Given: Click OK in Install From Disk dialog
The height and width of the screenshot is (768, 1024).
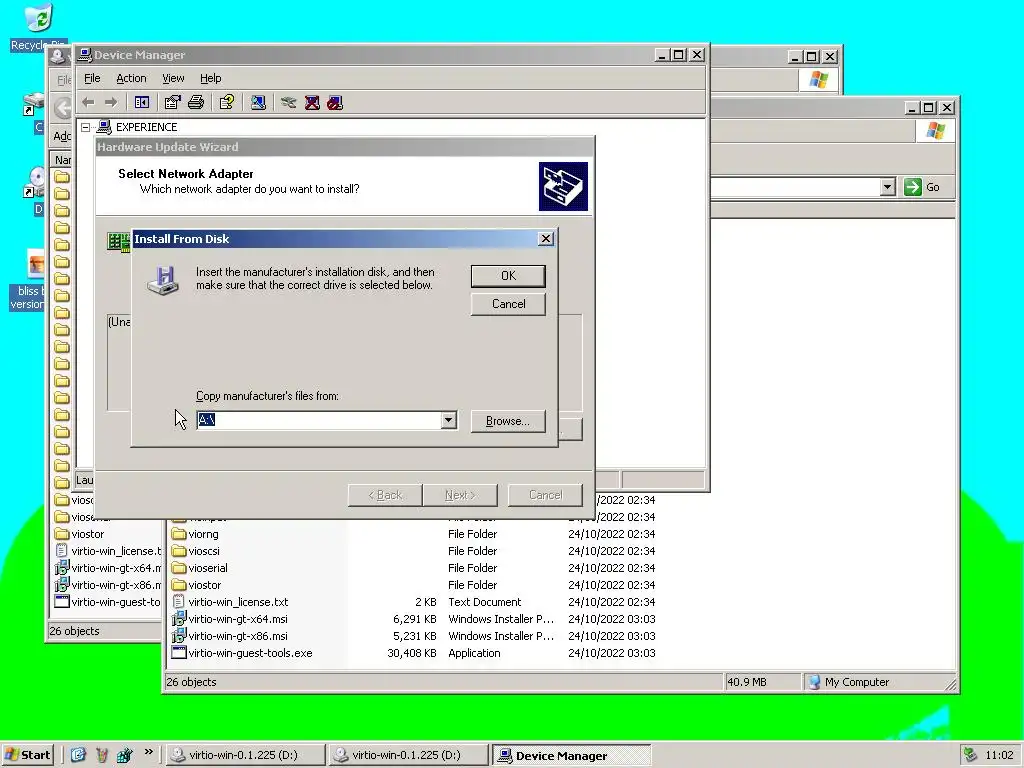Looking at the screenshot, I should (508, 276).
